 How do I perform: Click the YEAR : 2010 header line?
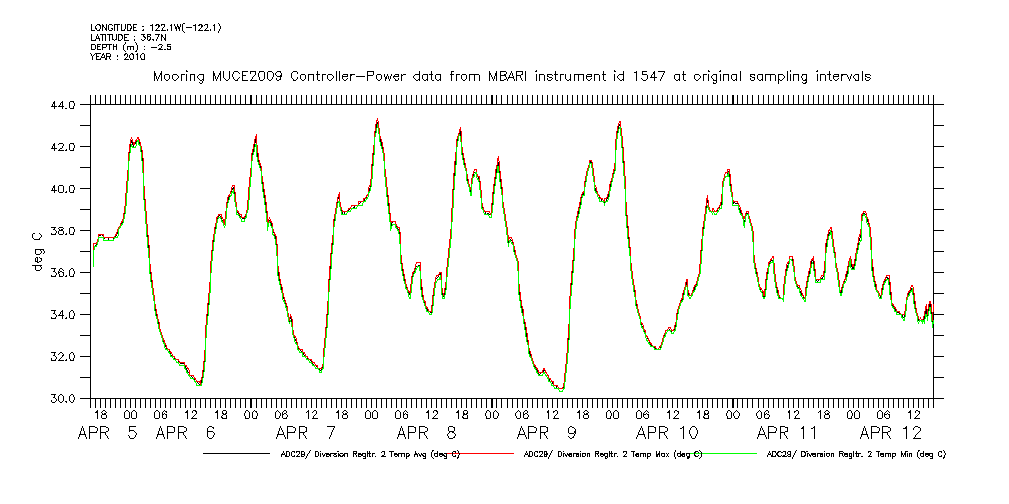click(x=118, y=56)
